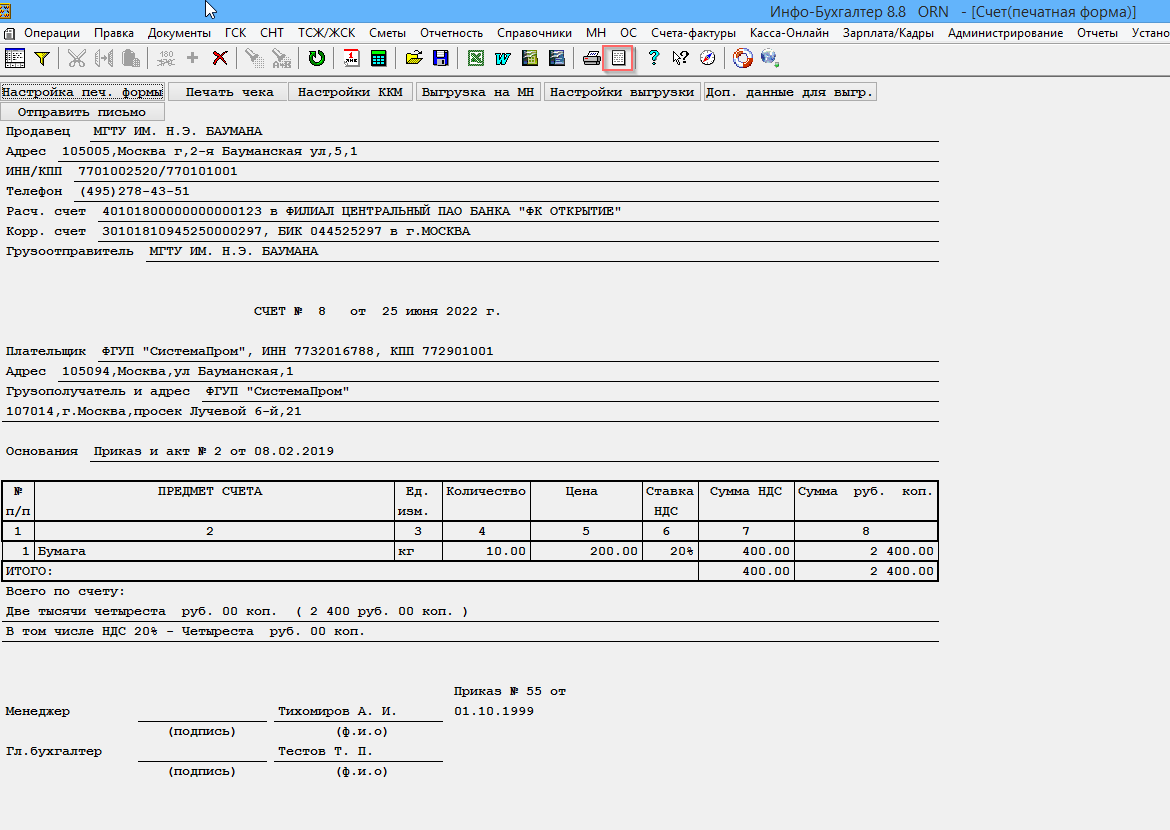Image resolution: width=1170 pixels, height=830 pixels.
Task: Click the clipboard paste icon
Action: [131, 58]
